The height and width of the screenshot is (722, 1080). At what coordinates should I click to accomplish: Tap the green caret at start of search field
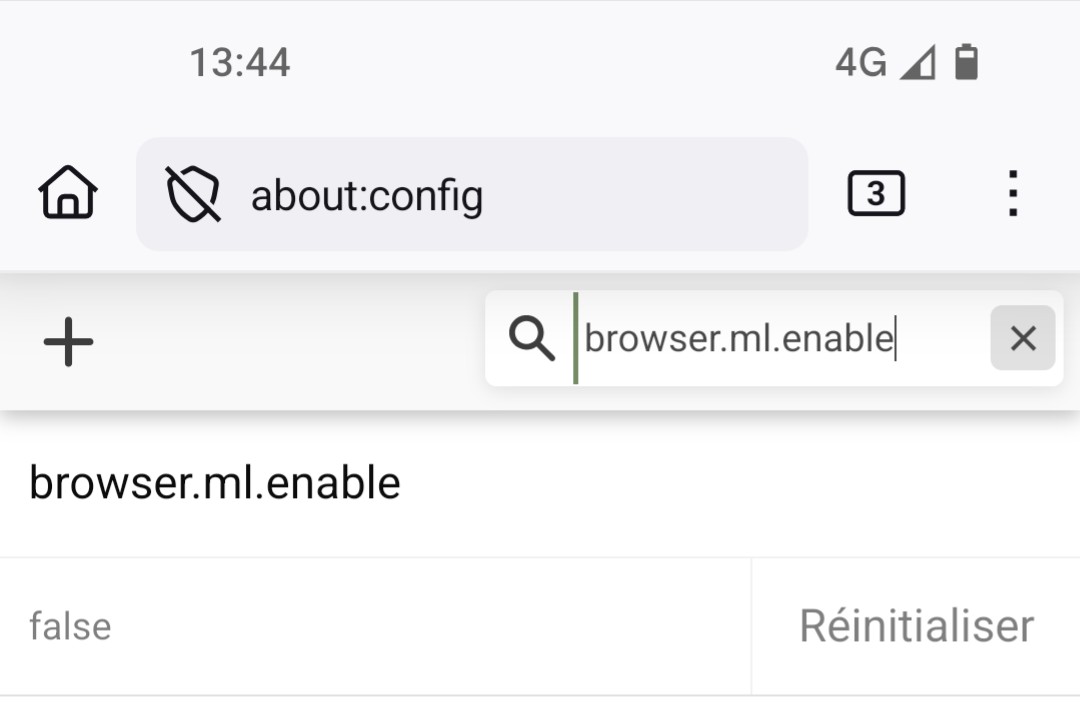[x=575, y=339]
